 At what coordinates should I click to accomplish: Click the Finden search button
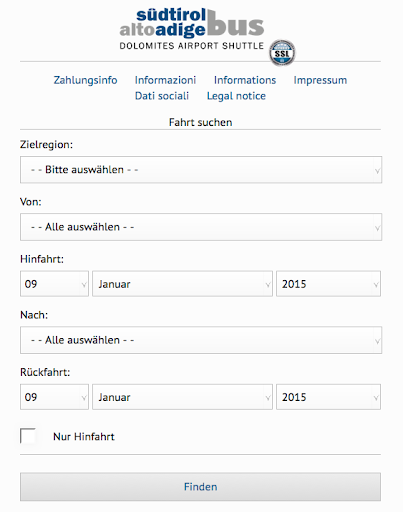coord(200,487)
